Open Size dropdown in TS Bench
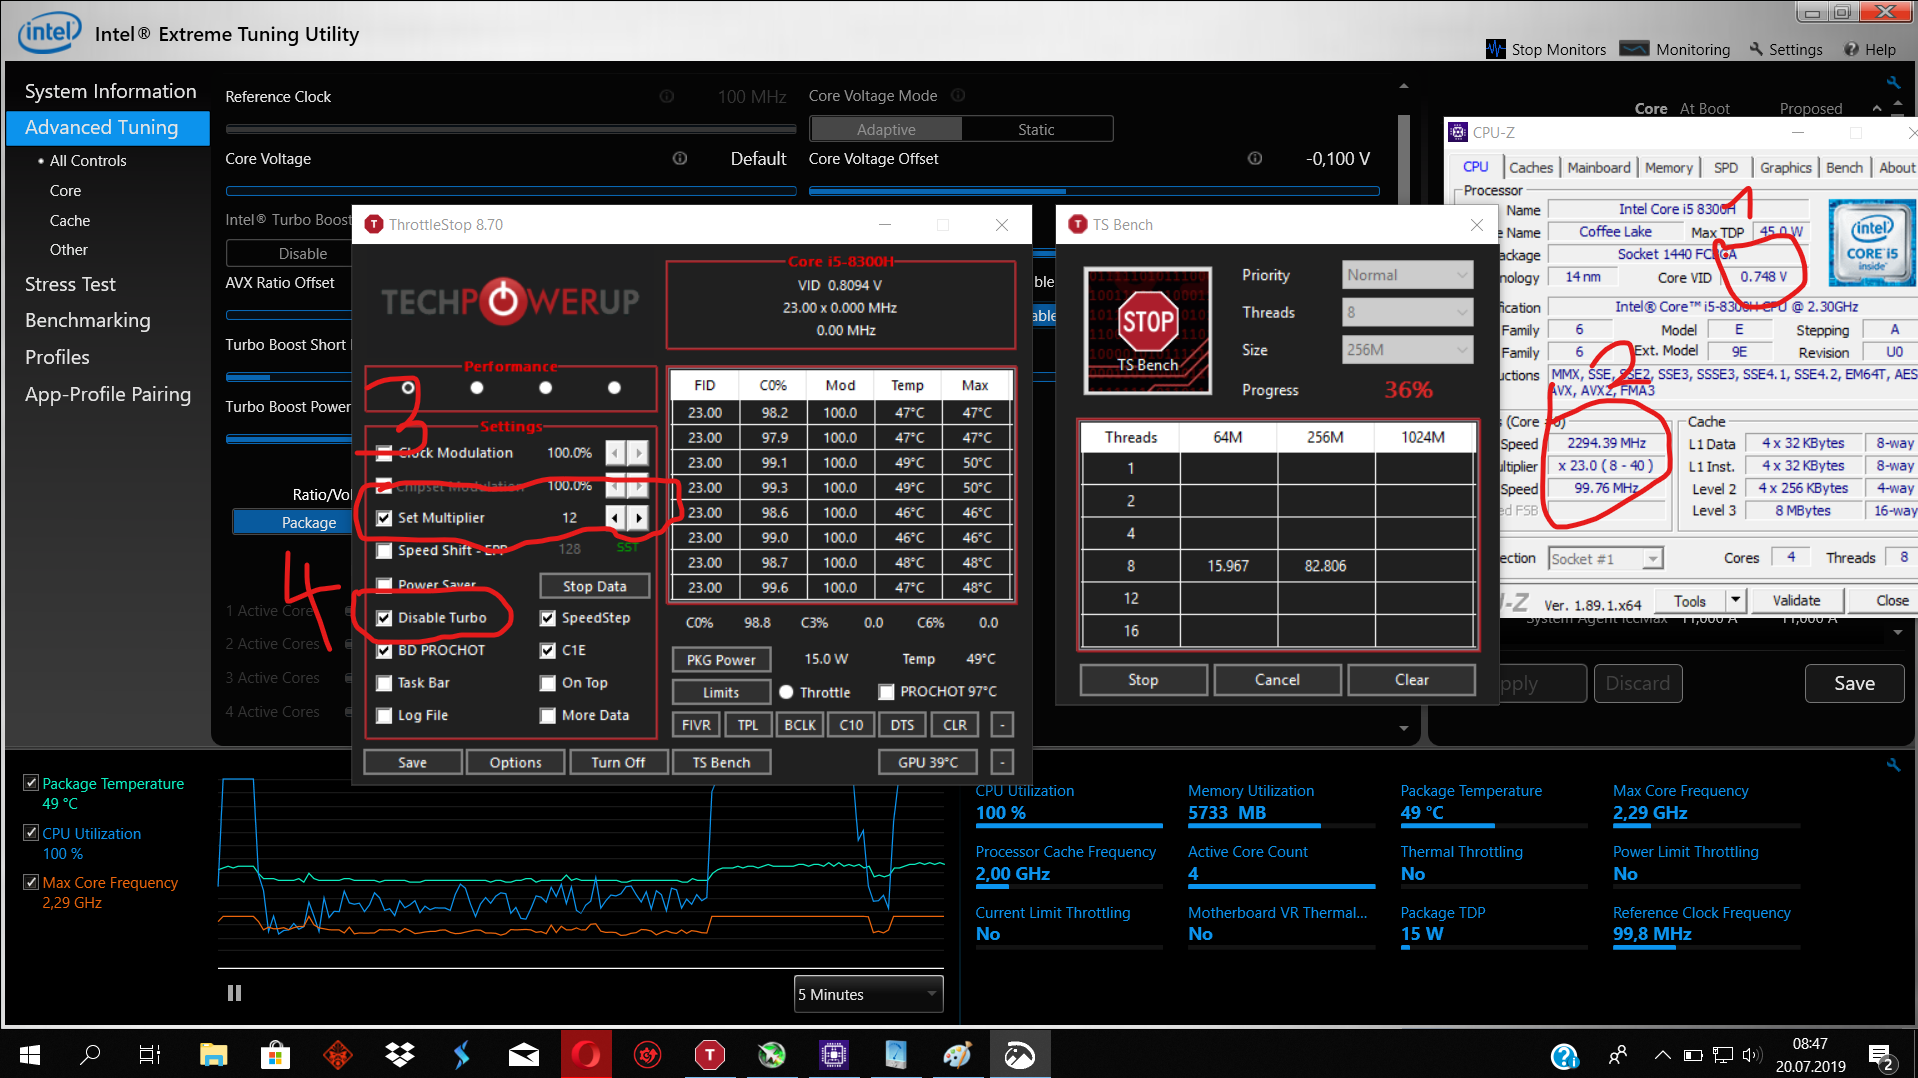This screenshot has height=1078, width=1918. [x=1407, y=350]
